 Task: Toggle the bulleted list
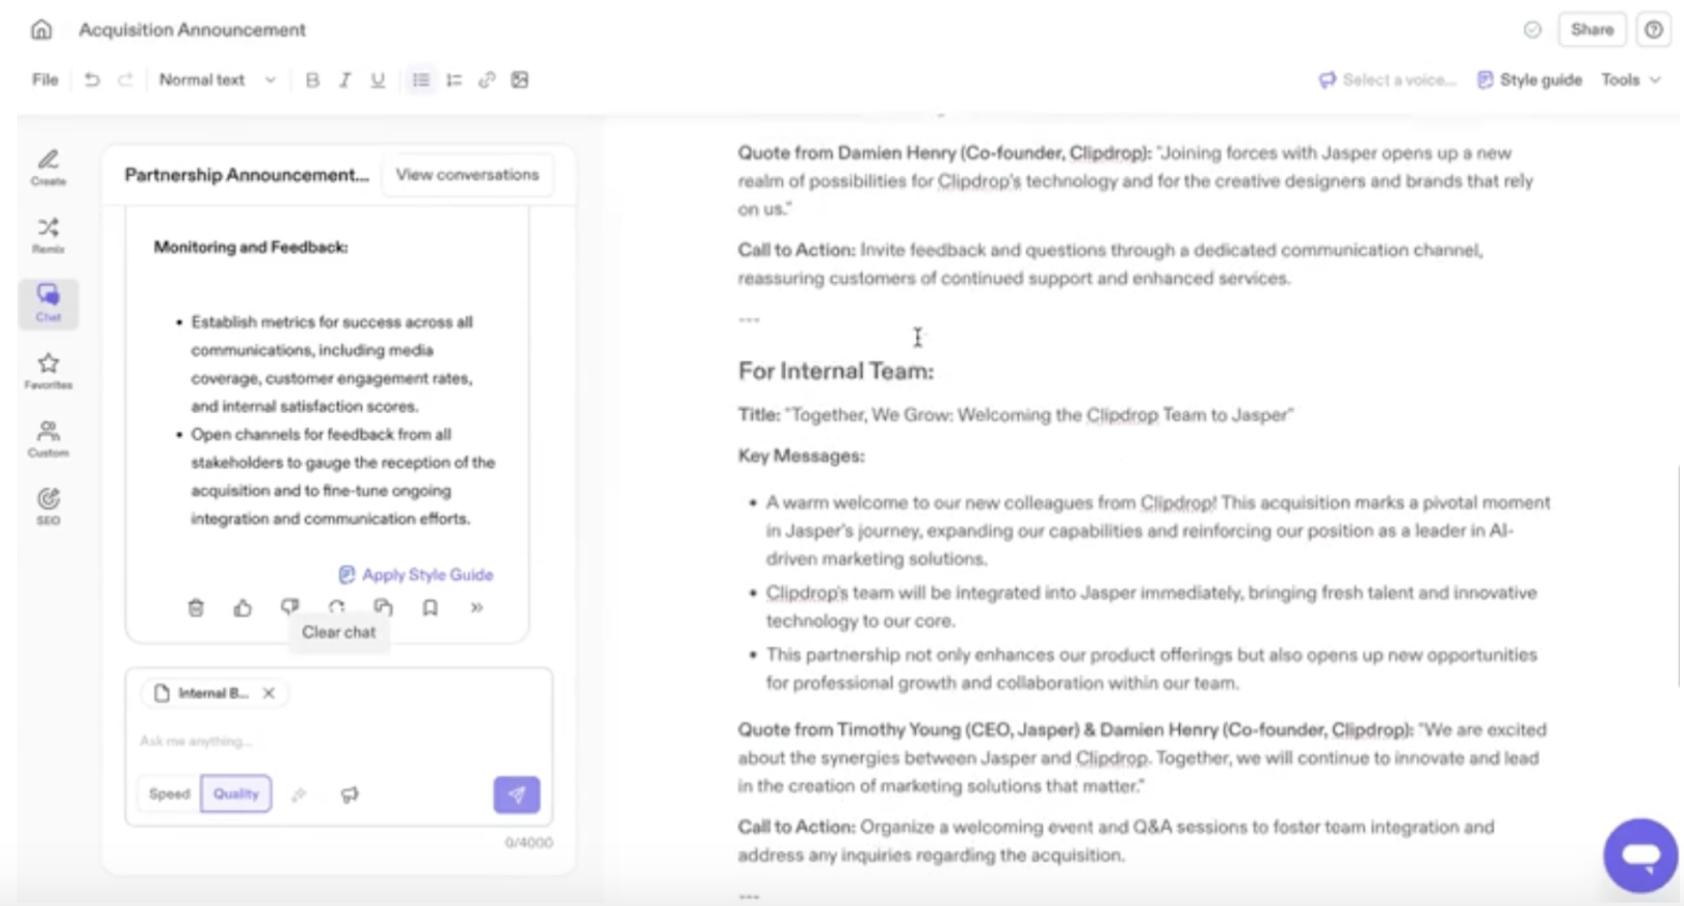point(421,80)
